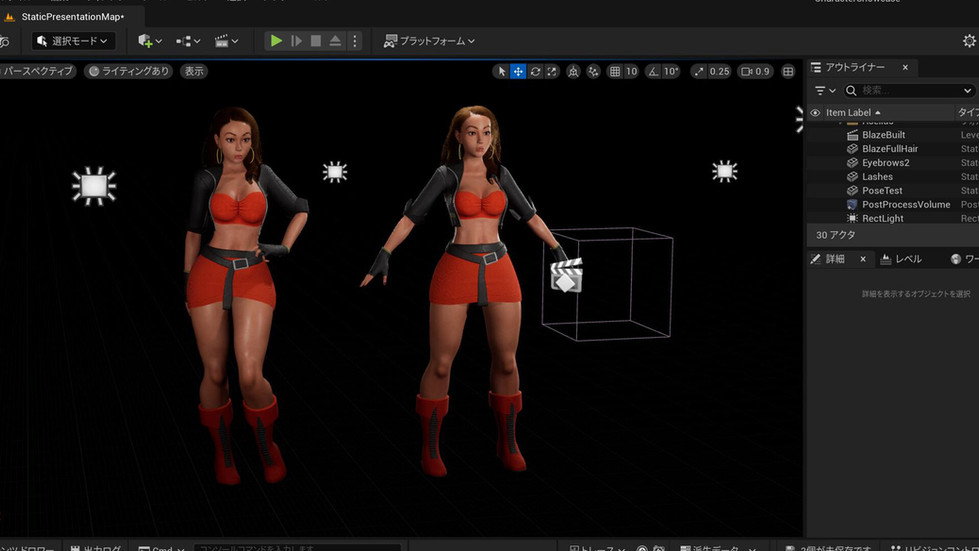This screenshot has height=551, width=979.
Task: Click the BlazeBuilt level sequence icon
Action: (852, 135)
